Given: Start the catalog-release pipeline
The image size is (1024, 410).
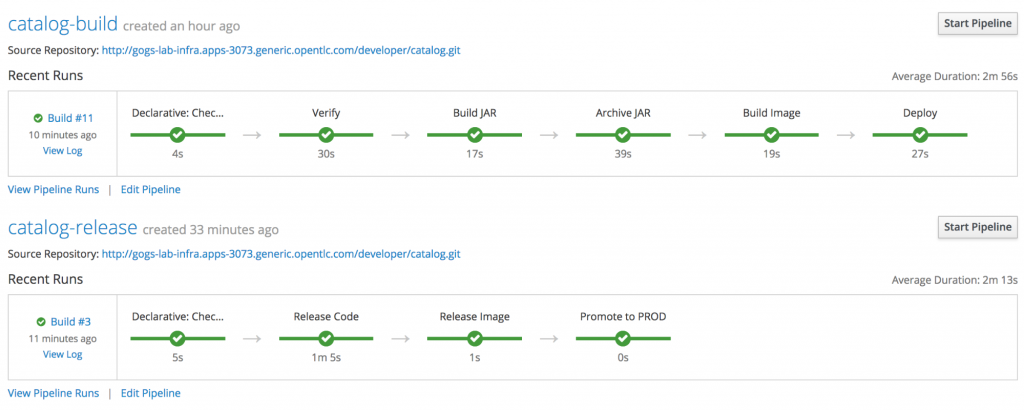Looking at the screenshot, I should click(977, 229).
